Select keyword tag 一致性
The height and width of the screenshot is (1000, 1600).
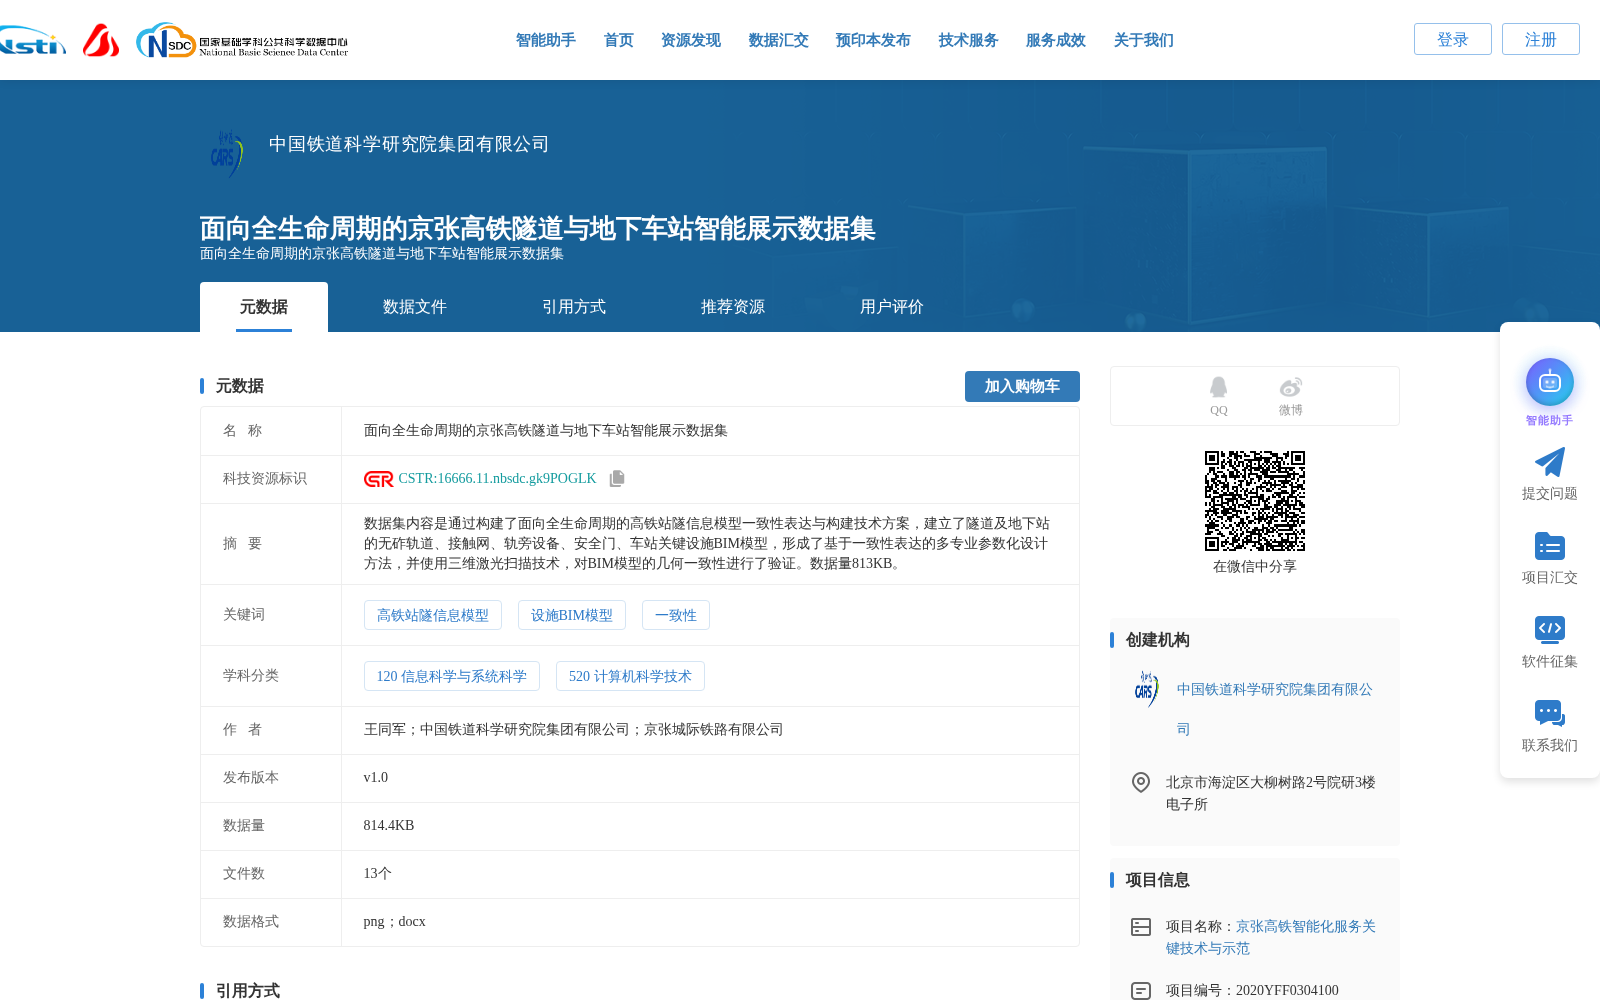click(675, 615)
